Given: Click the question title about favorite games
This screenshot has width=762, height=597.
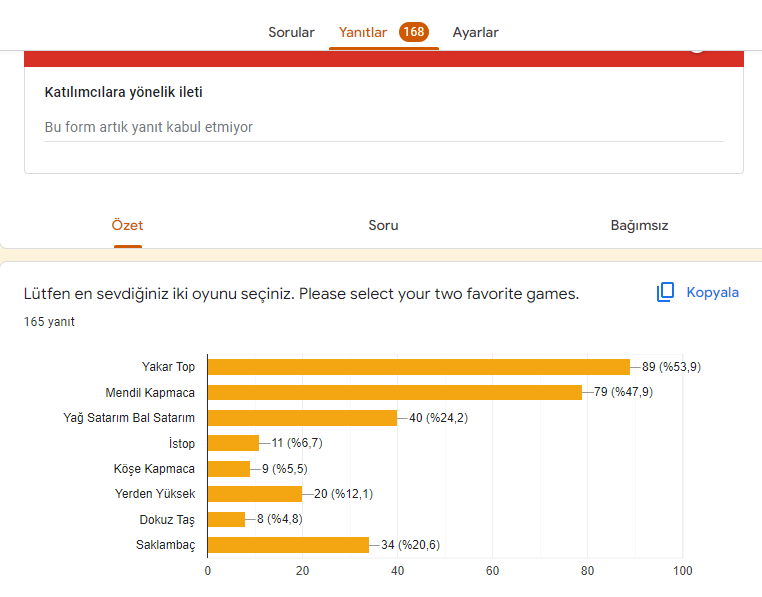Looking at the screenshot, I should click(301, 294).
